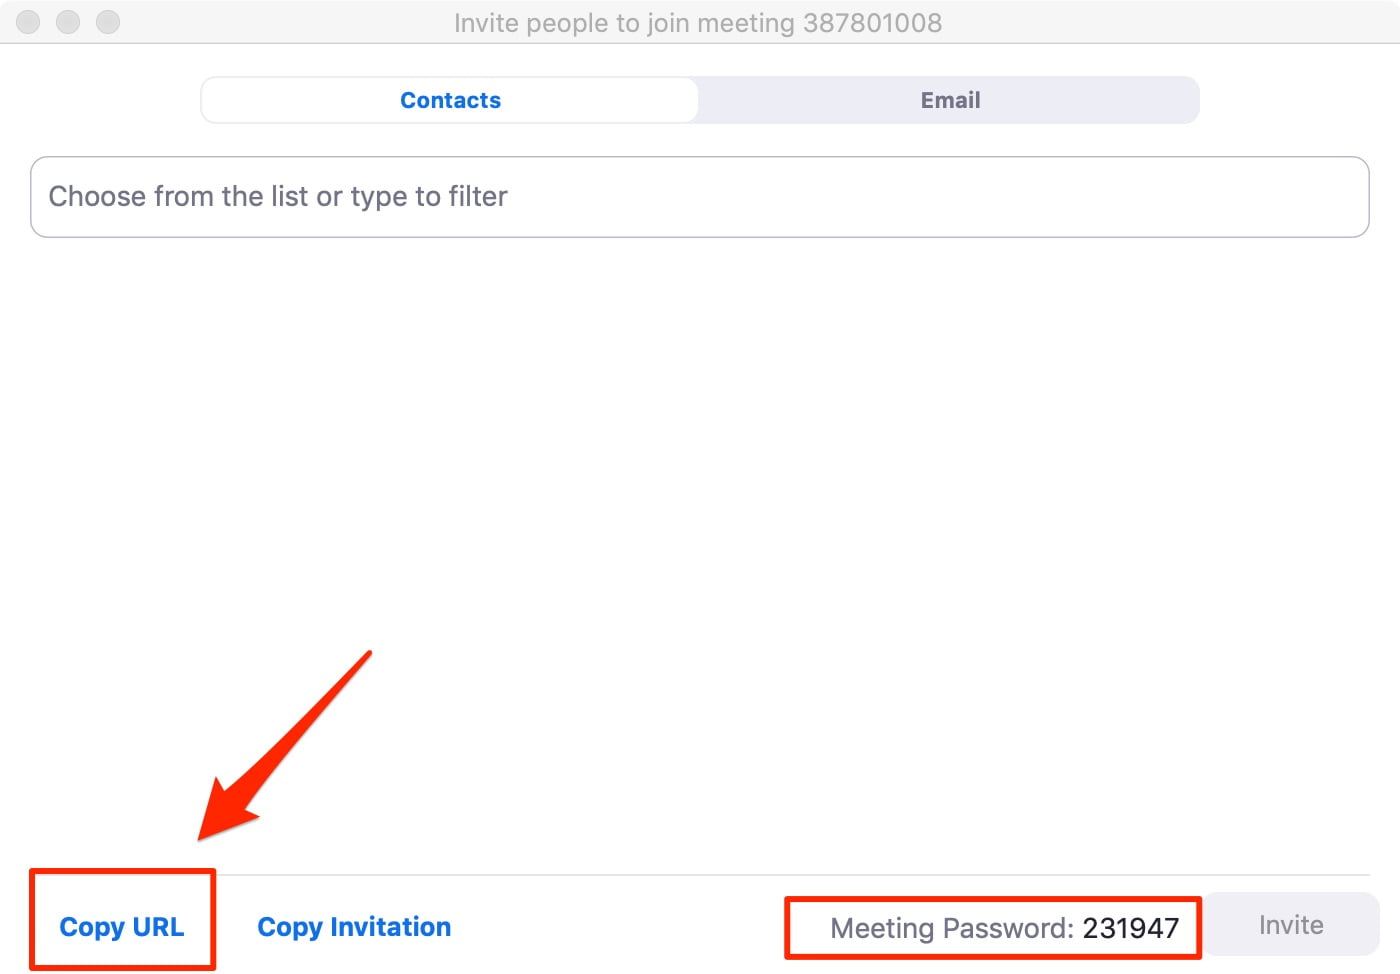Highlight the password shown beside Meeting Password
Screen dimensions: 1400x974
coord(1131,927)
